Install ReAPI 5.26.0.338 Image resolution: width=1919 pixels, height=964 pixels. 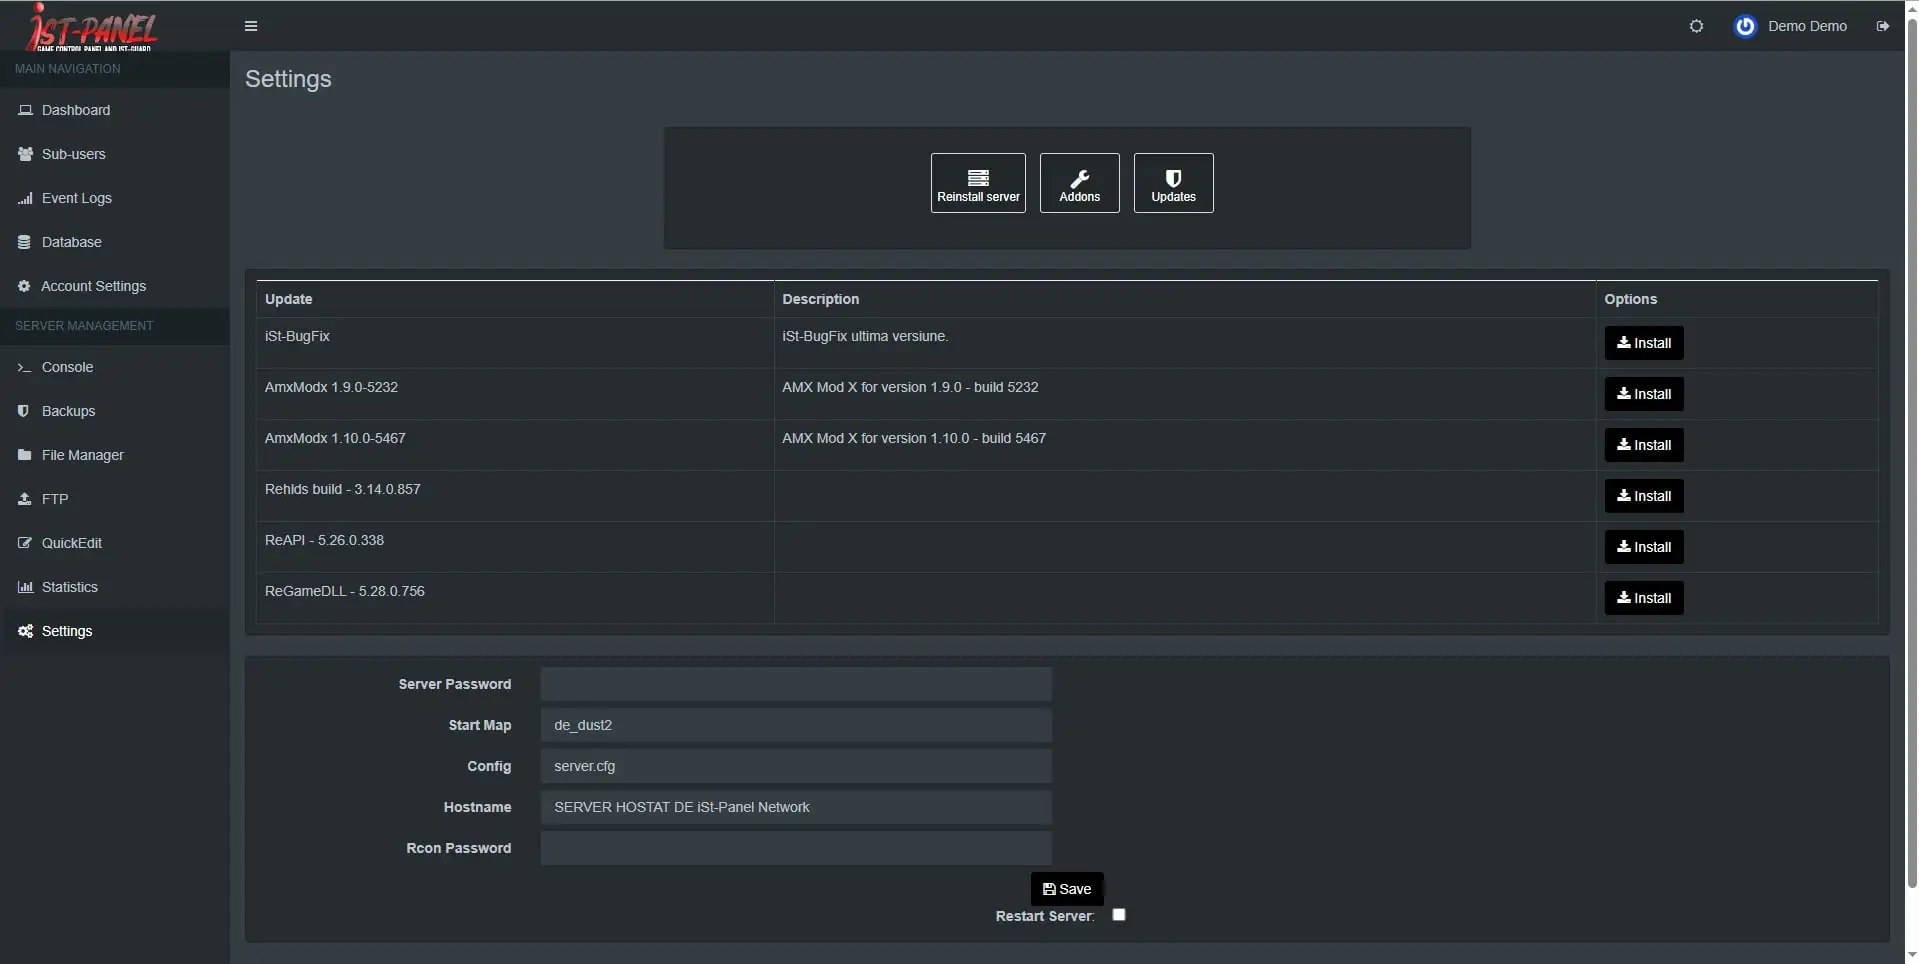pyautogui.click(x=1644, y=547)
